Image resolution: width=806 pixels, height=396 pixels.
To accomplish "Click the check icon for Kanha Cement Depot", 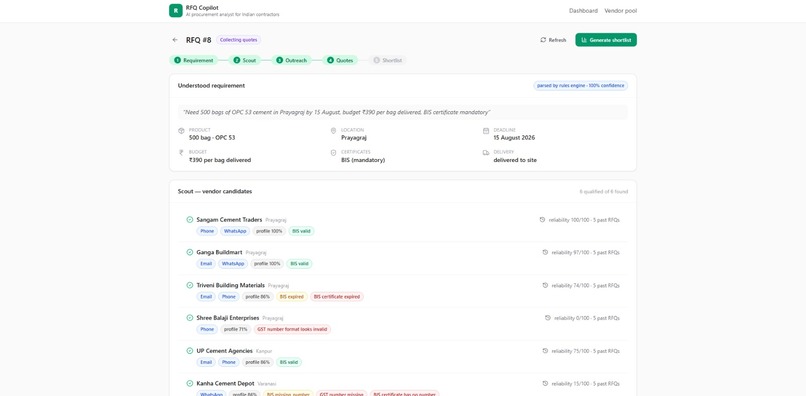I will tap(190, 384).
